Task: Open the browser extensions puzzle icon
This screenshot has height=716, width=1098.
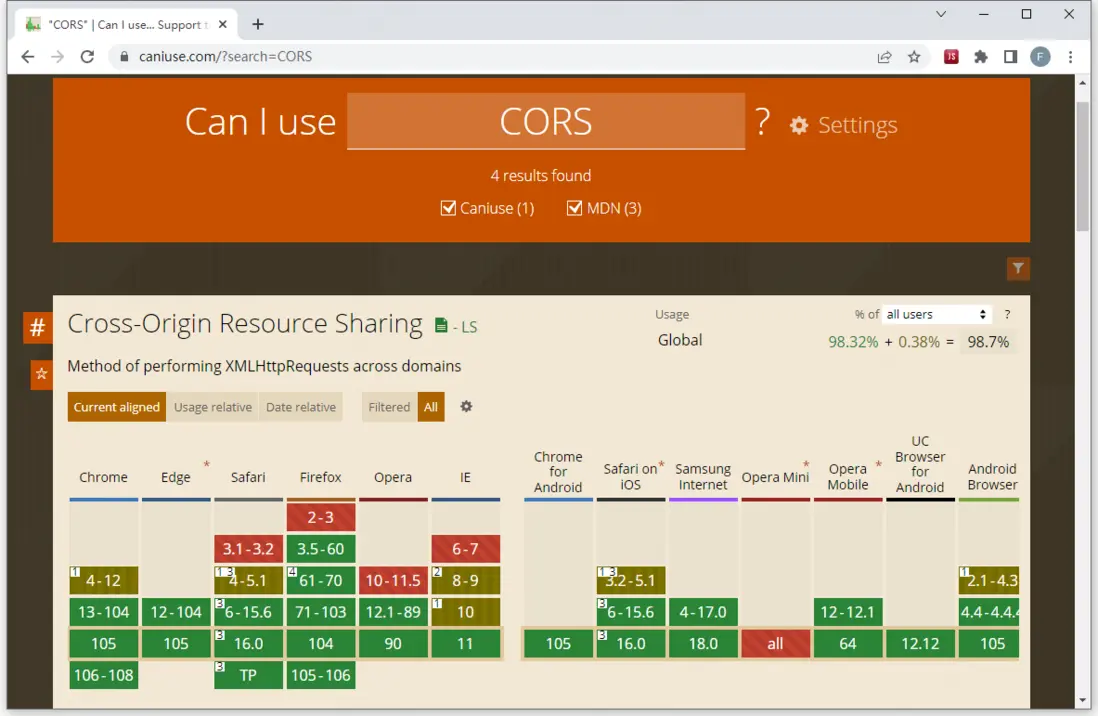Action: pyautogui.click(x=981, y=57)
